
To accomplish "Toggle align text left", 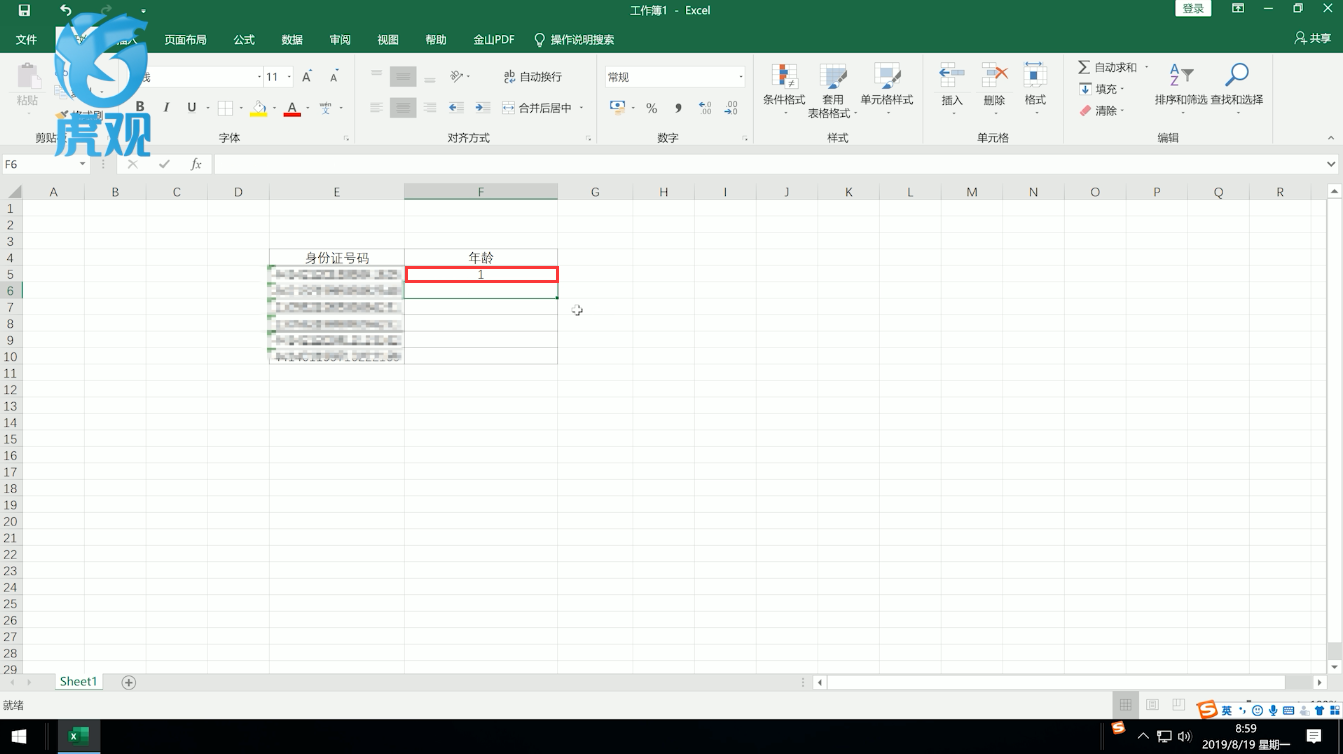I will 376,108.
